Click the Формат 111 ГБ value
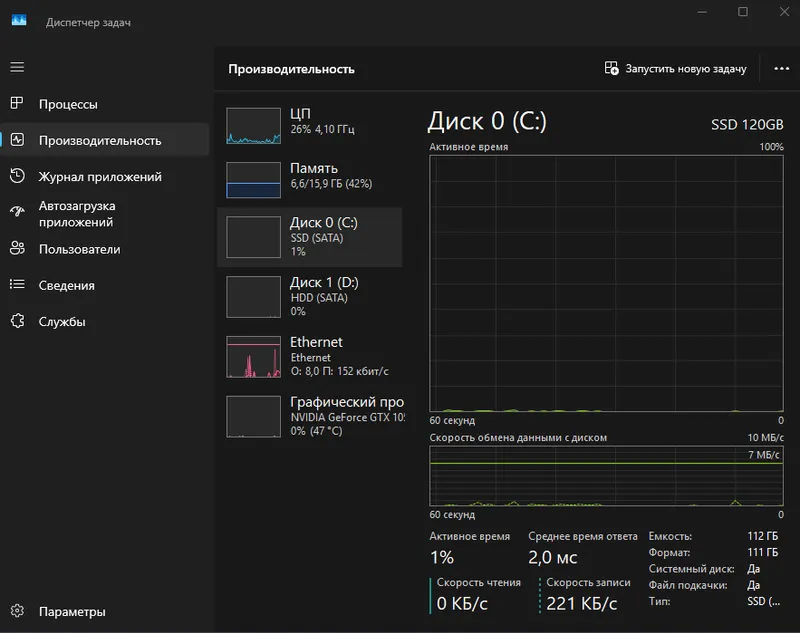 point(763,552)
